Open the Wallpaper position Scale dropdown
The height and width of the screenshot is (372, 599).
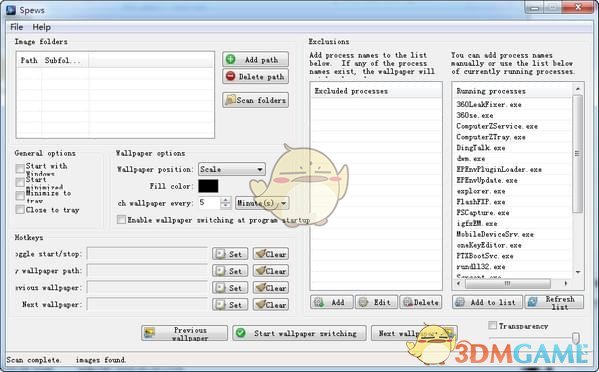232,169
